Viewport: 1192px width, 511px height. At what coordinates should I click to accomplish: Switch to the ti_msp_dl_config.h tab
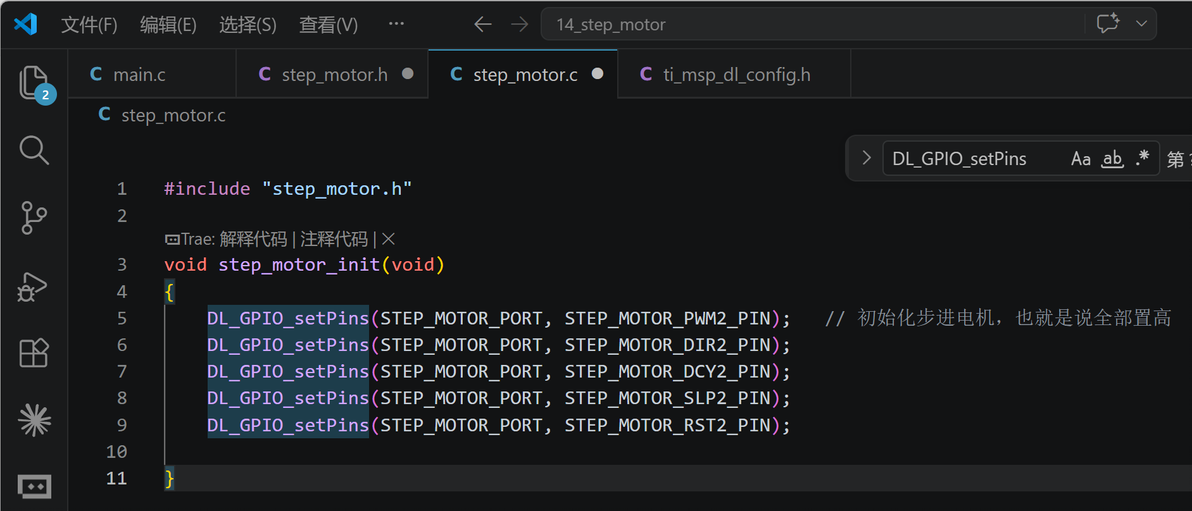point(734,75)
